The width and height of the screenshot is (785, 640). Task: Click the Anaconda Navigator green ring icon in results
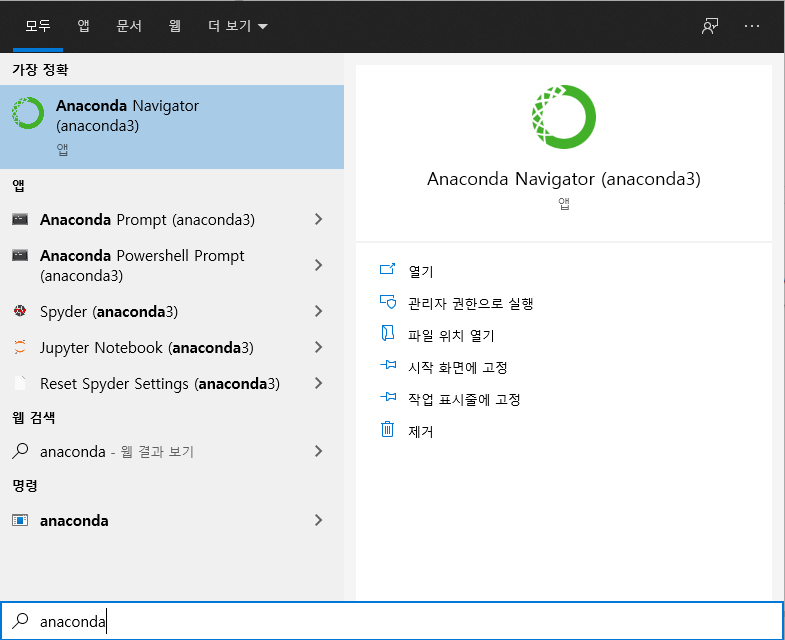[28, 113]
